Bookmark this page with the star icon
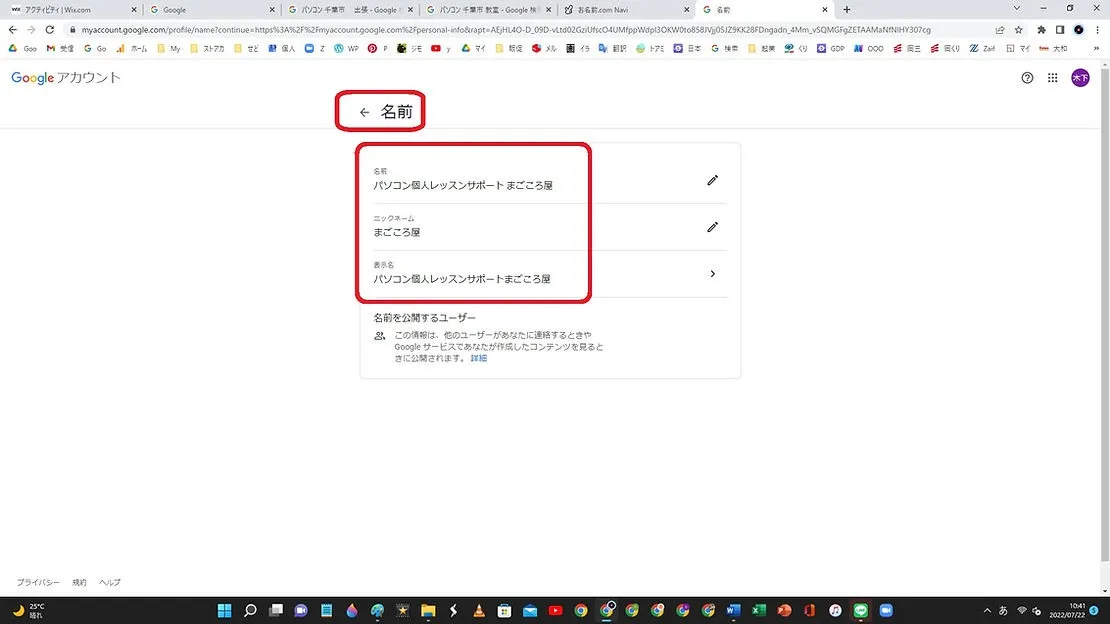The height and width of the screenshot is (624, 1110). point(1019,30)
